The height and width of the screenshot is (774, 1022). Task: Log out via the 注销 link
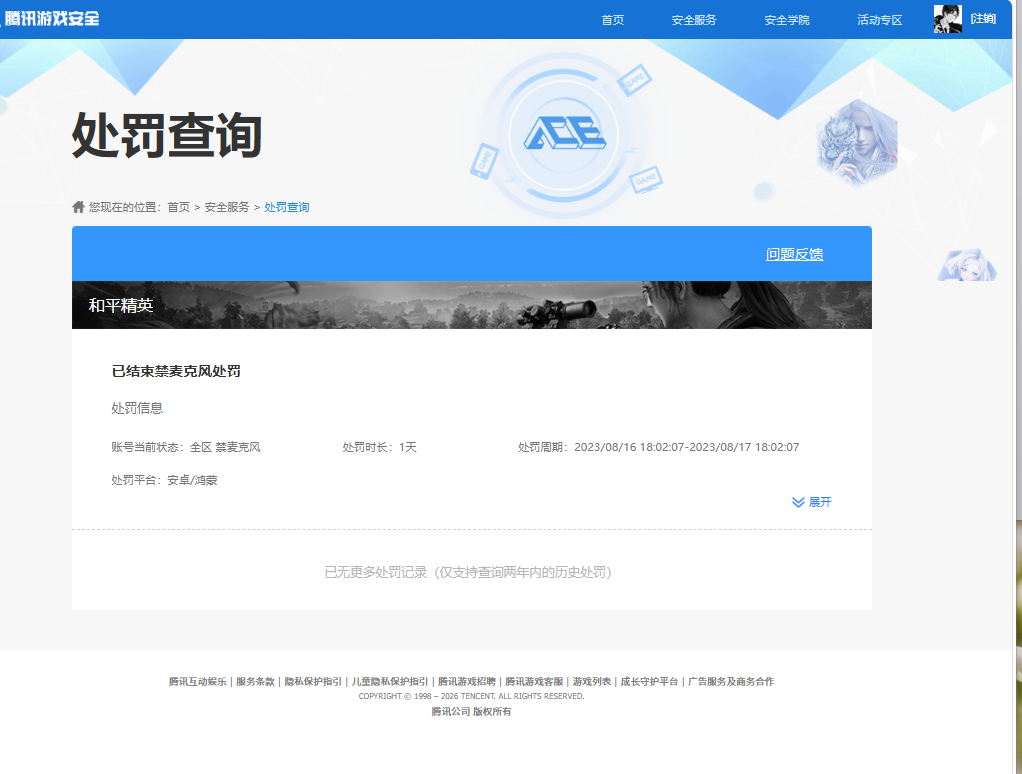(x=983, y=19)
